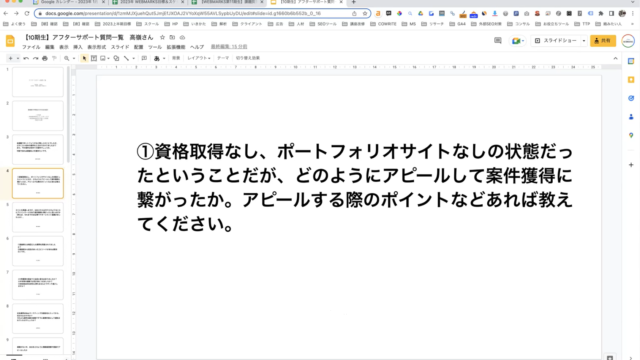The width and height of the screenshot is (640, 360).
Task: Select slide 1 thumbnail
Action: coord(38,82)
